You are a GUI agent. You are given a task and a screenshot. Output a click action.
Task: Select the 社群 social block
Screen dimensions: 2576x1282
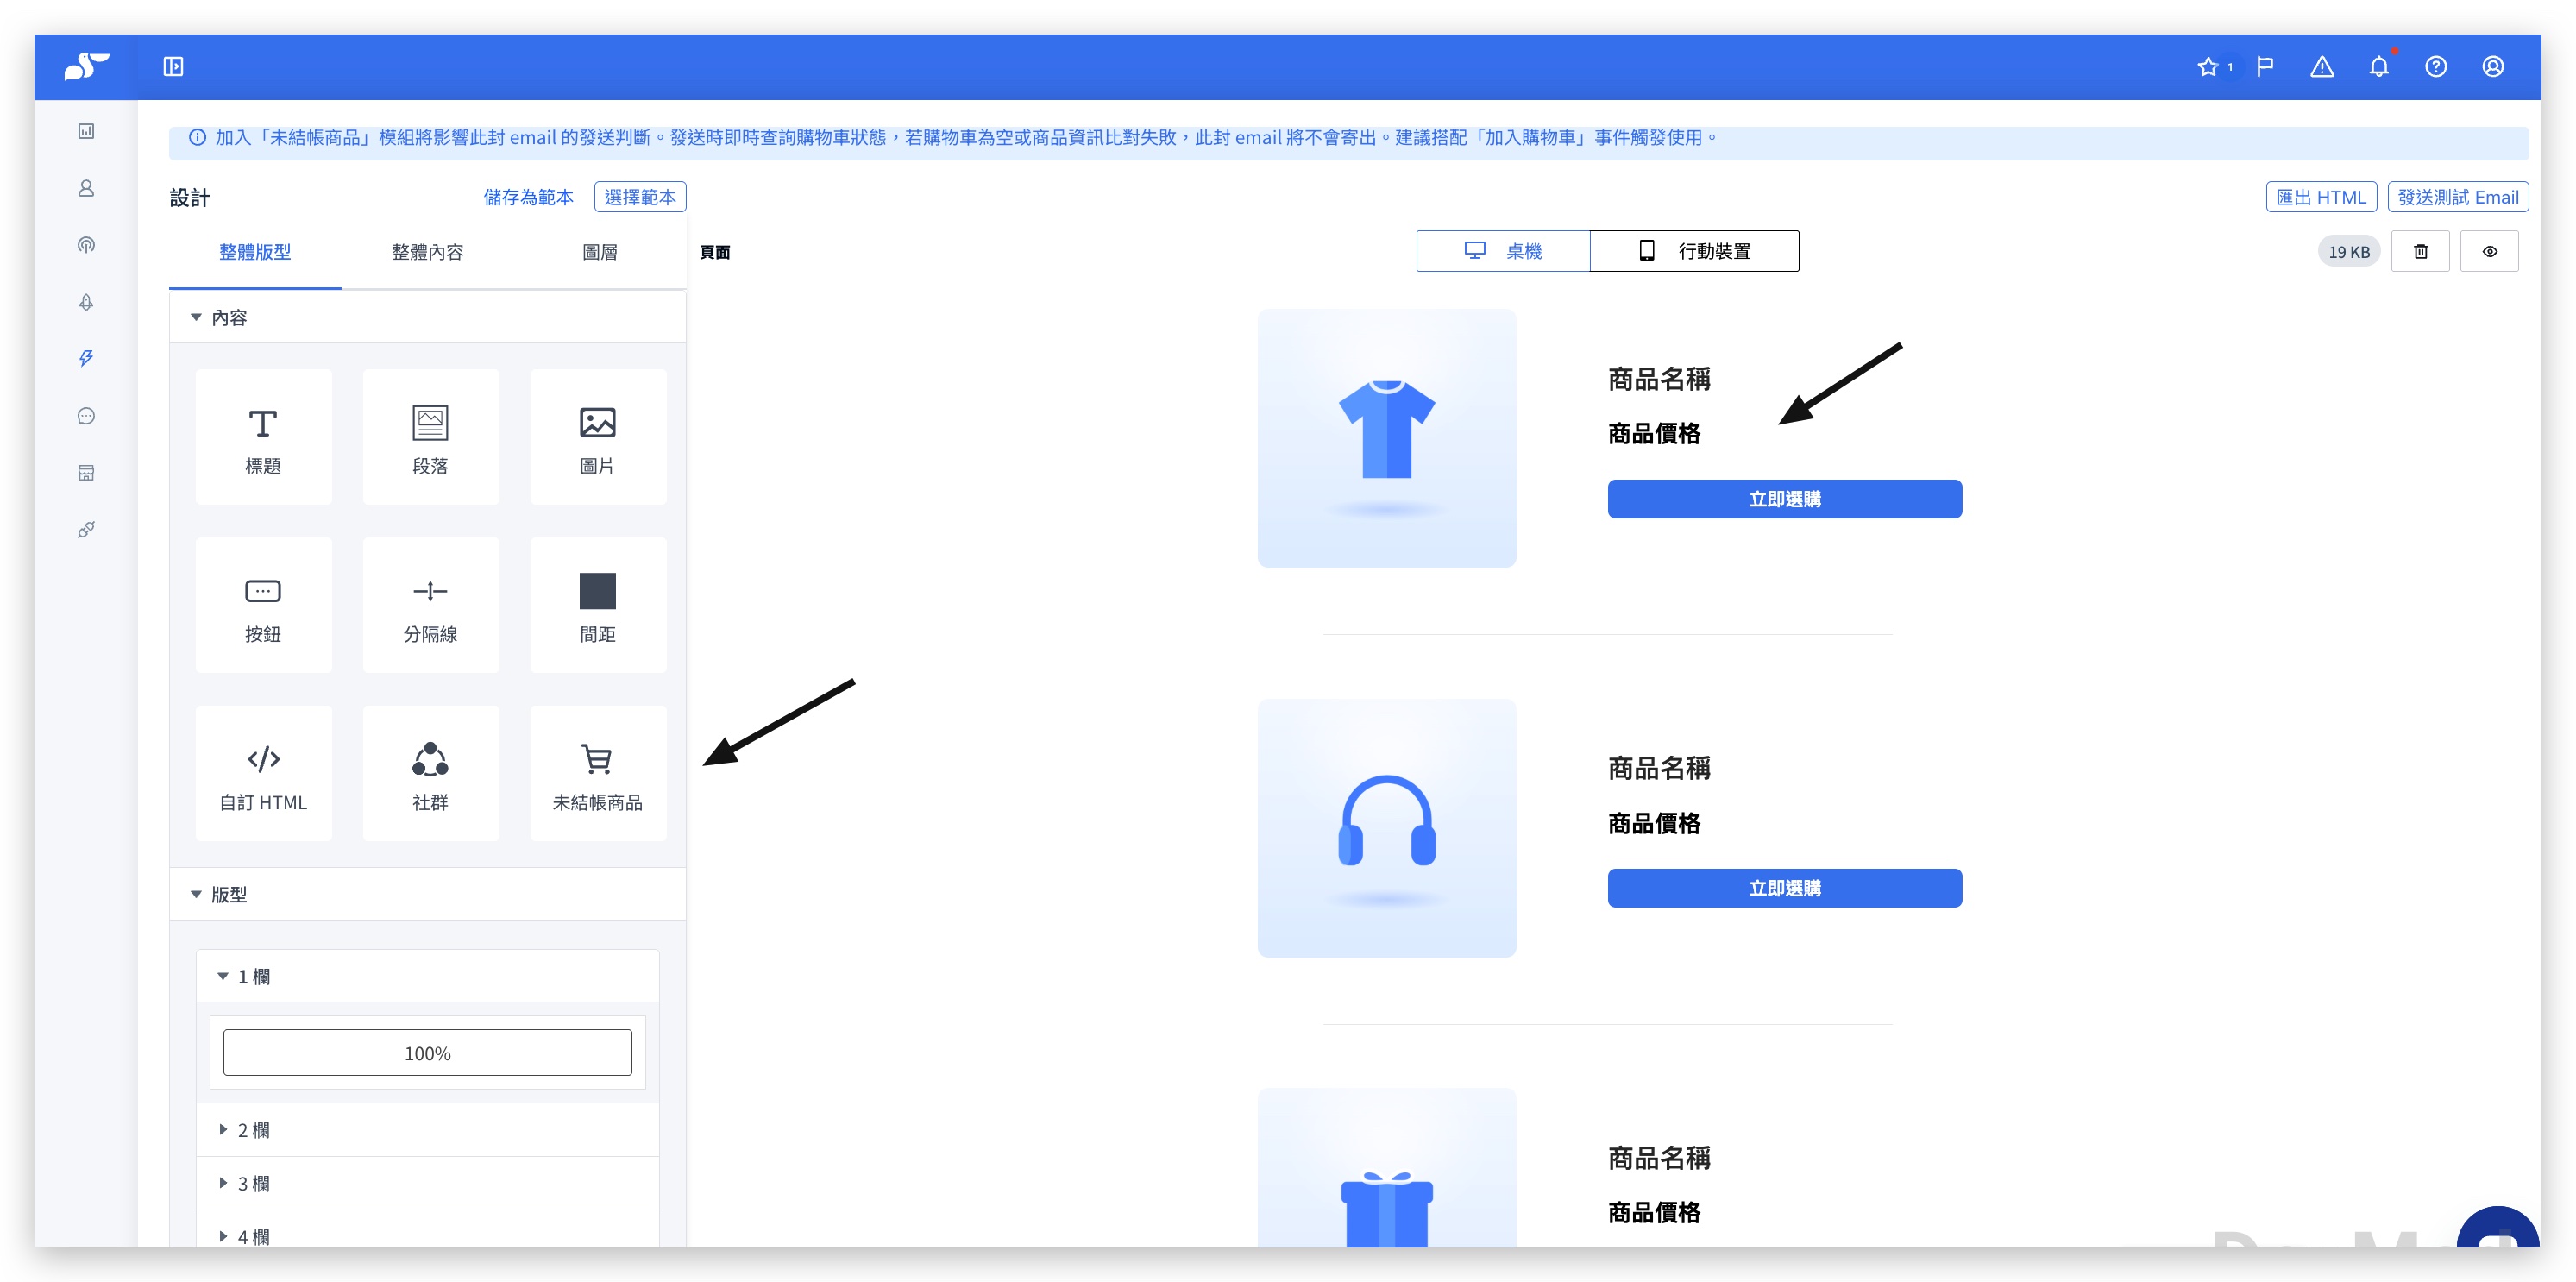click(x=430, y=773)
